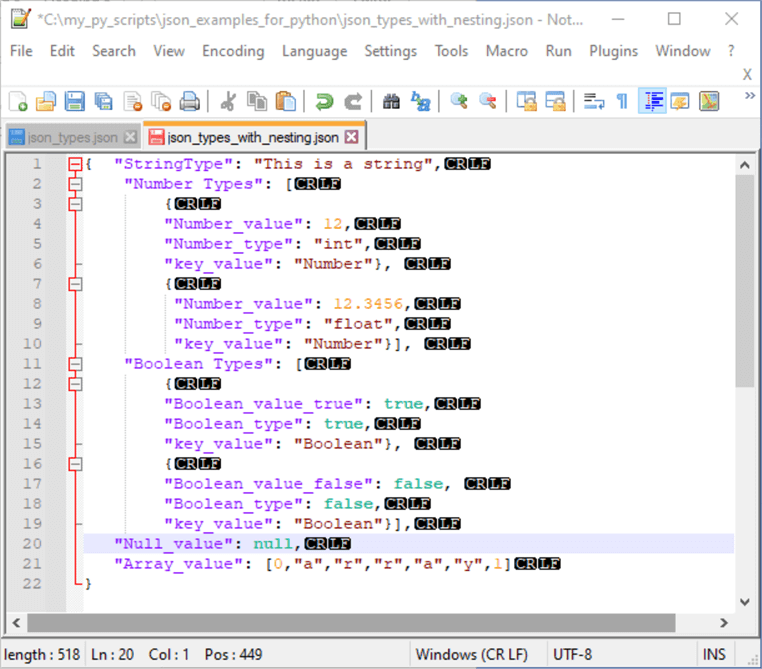Redo edit grey arrow
The height and width of the screenshot is (669, 762).
coord(353,102)
